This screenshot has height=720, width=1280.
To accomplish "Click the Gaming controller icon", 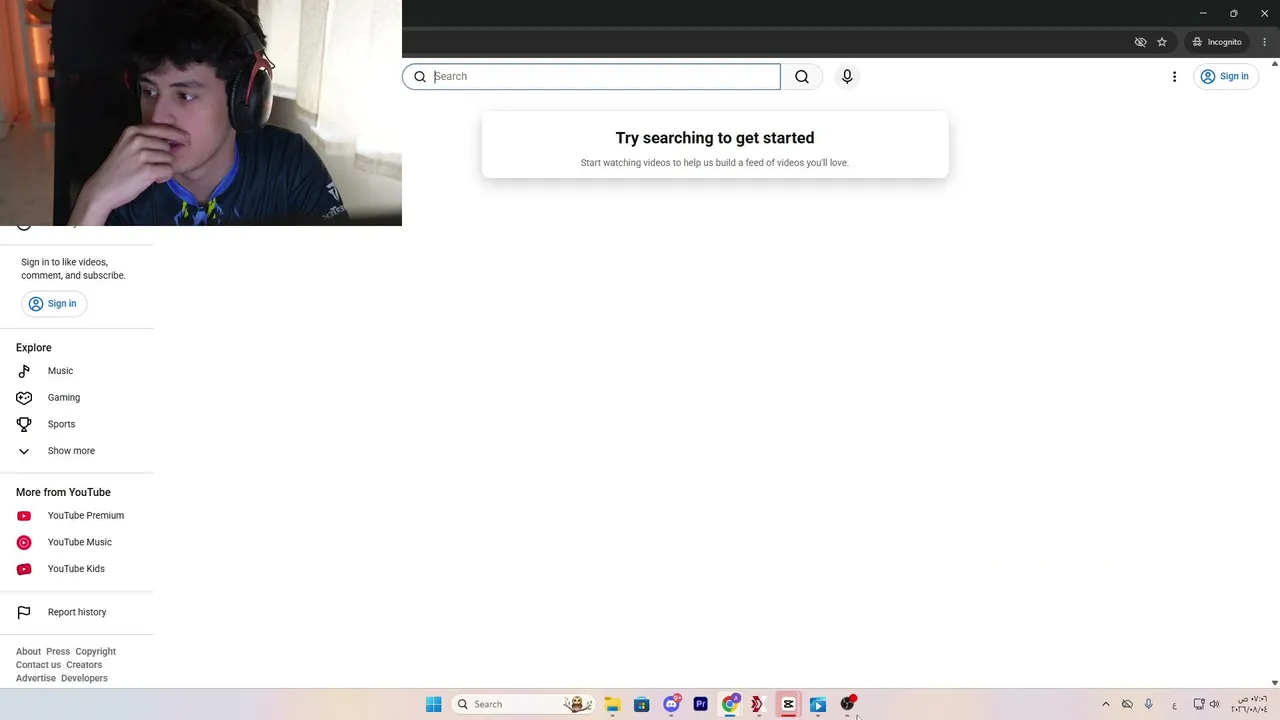I will point(24,397).
